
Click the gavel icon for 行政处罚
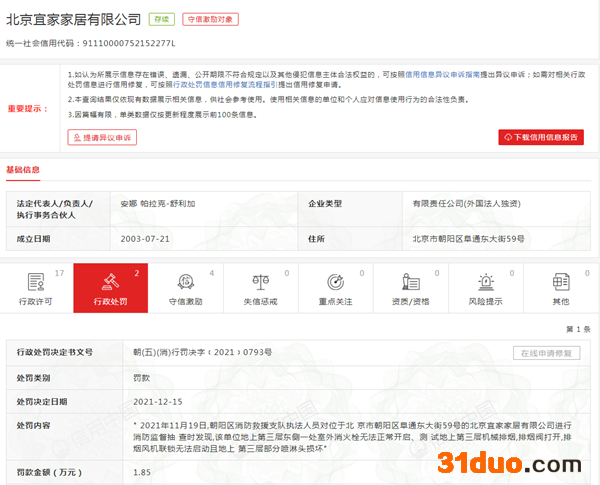[x=111, y=281]
